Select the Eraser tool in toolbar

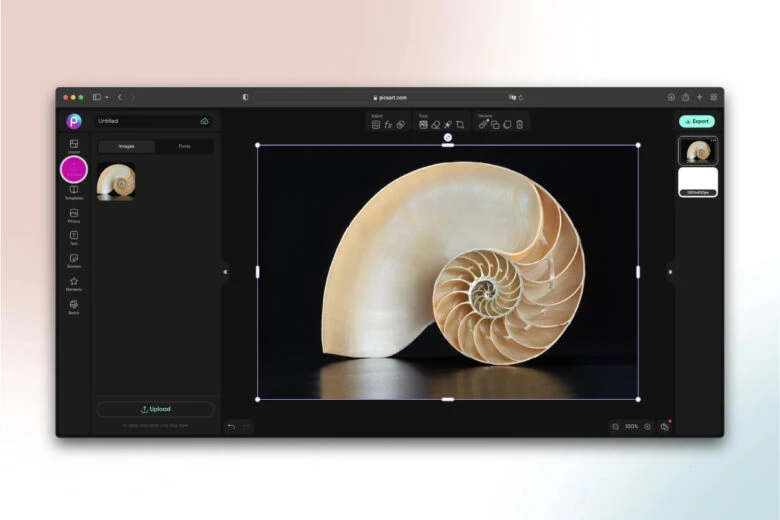pyautogui.click(x=435, y=125)
